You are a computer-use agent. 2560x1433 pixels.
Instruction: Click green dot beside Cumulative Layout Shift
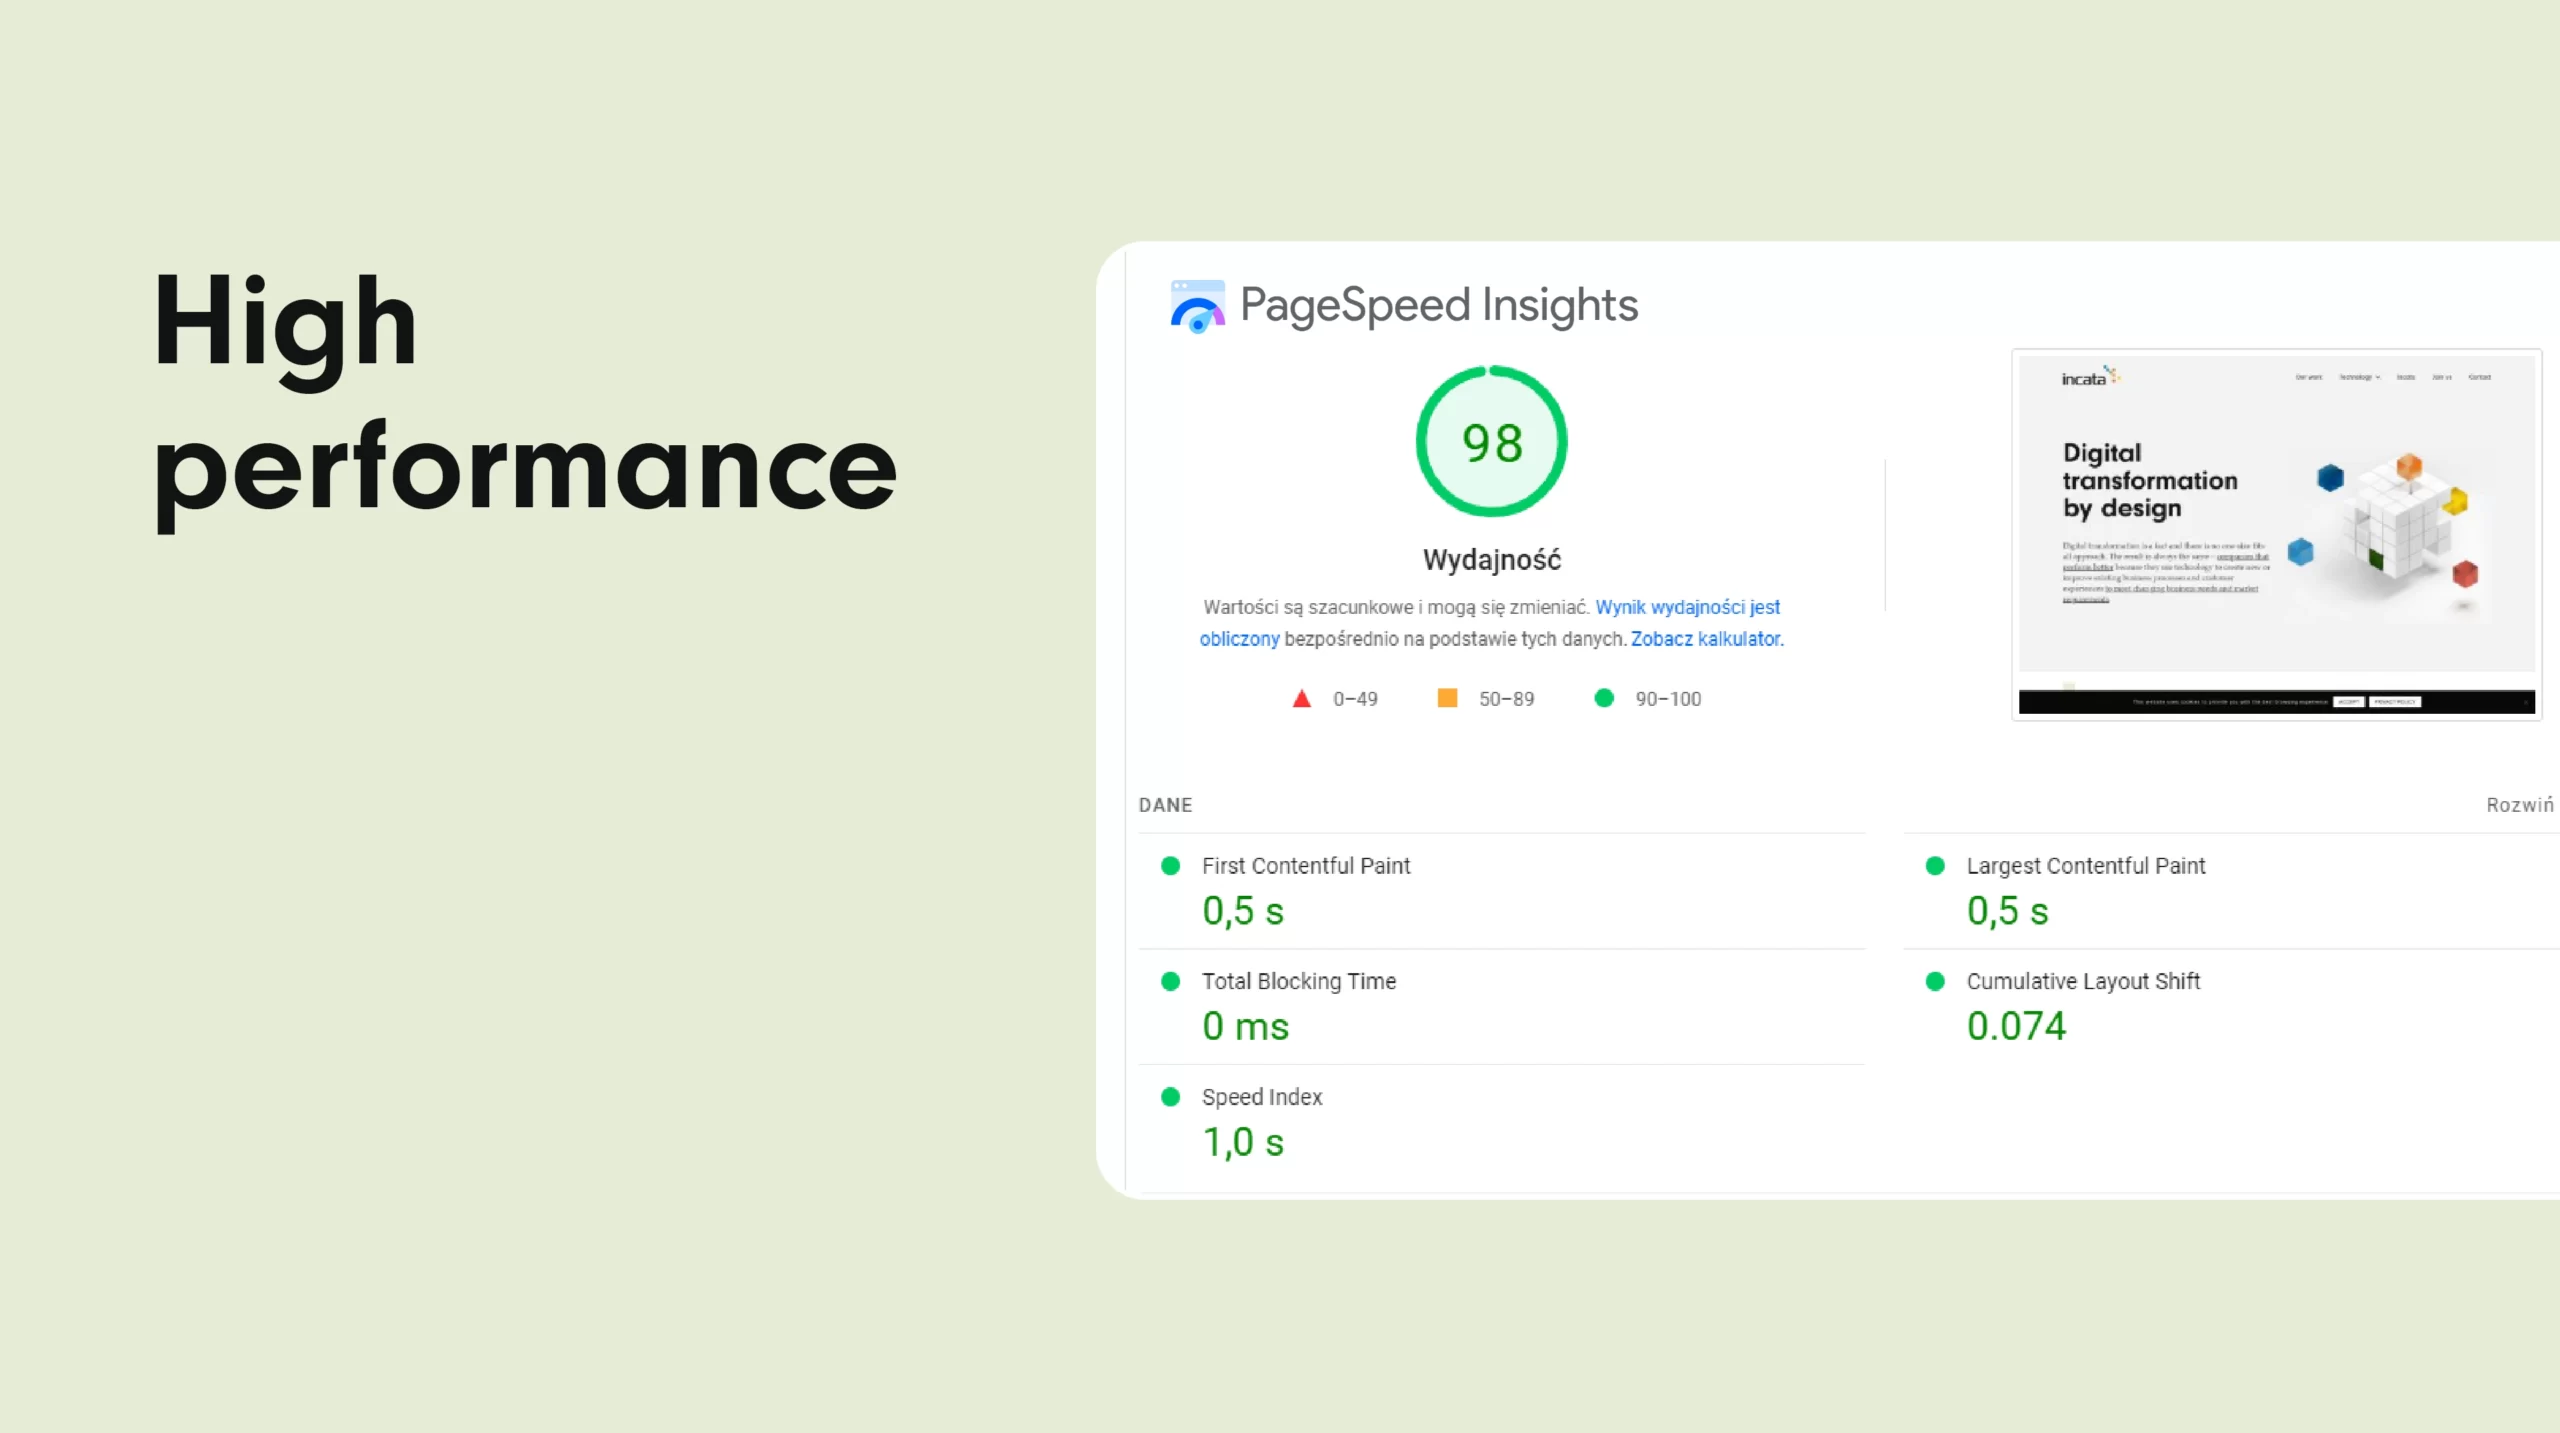tap(1935, 981)
